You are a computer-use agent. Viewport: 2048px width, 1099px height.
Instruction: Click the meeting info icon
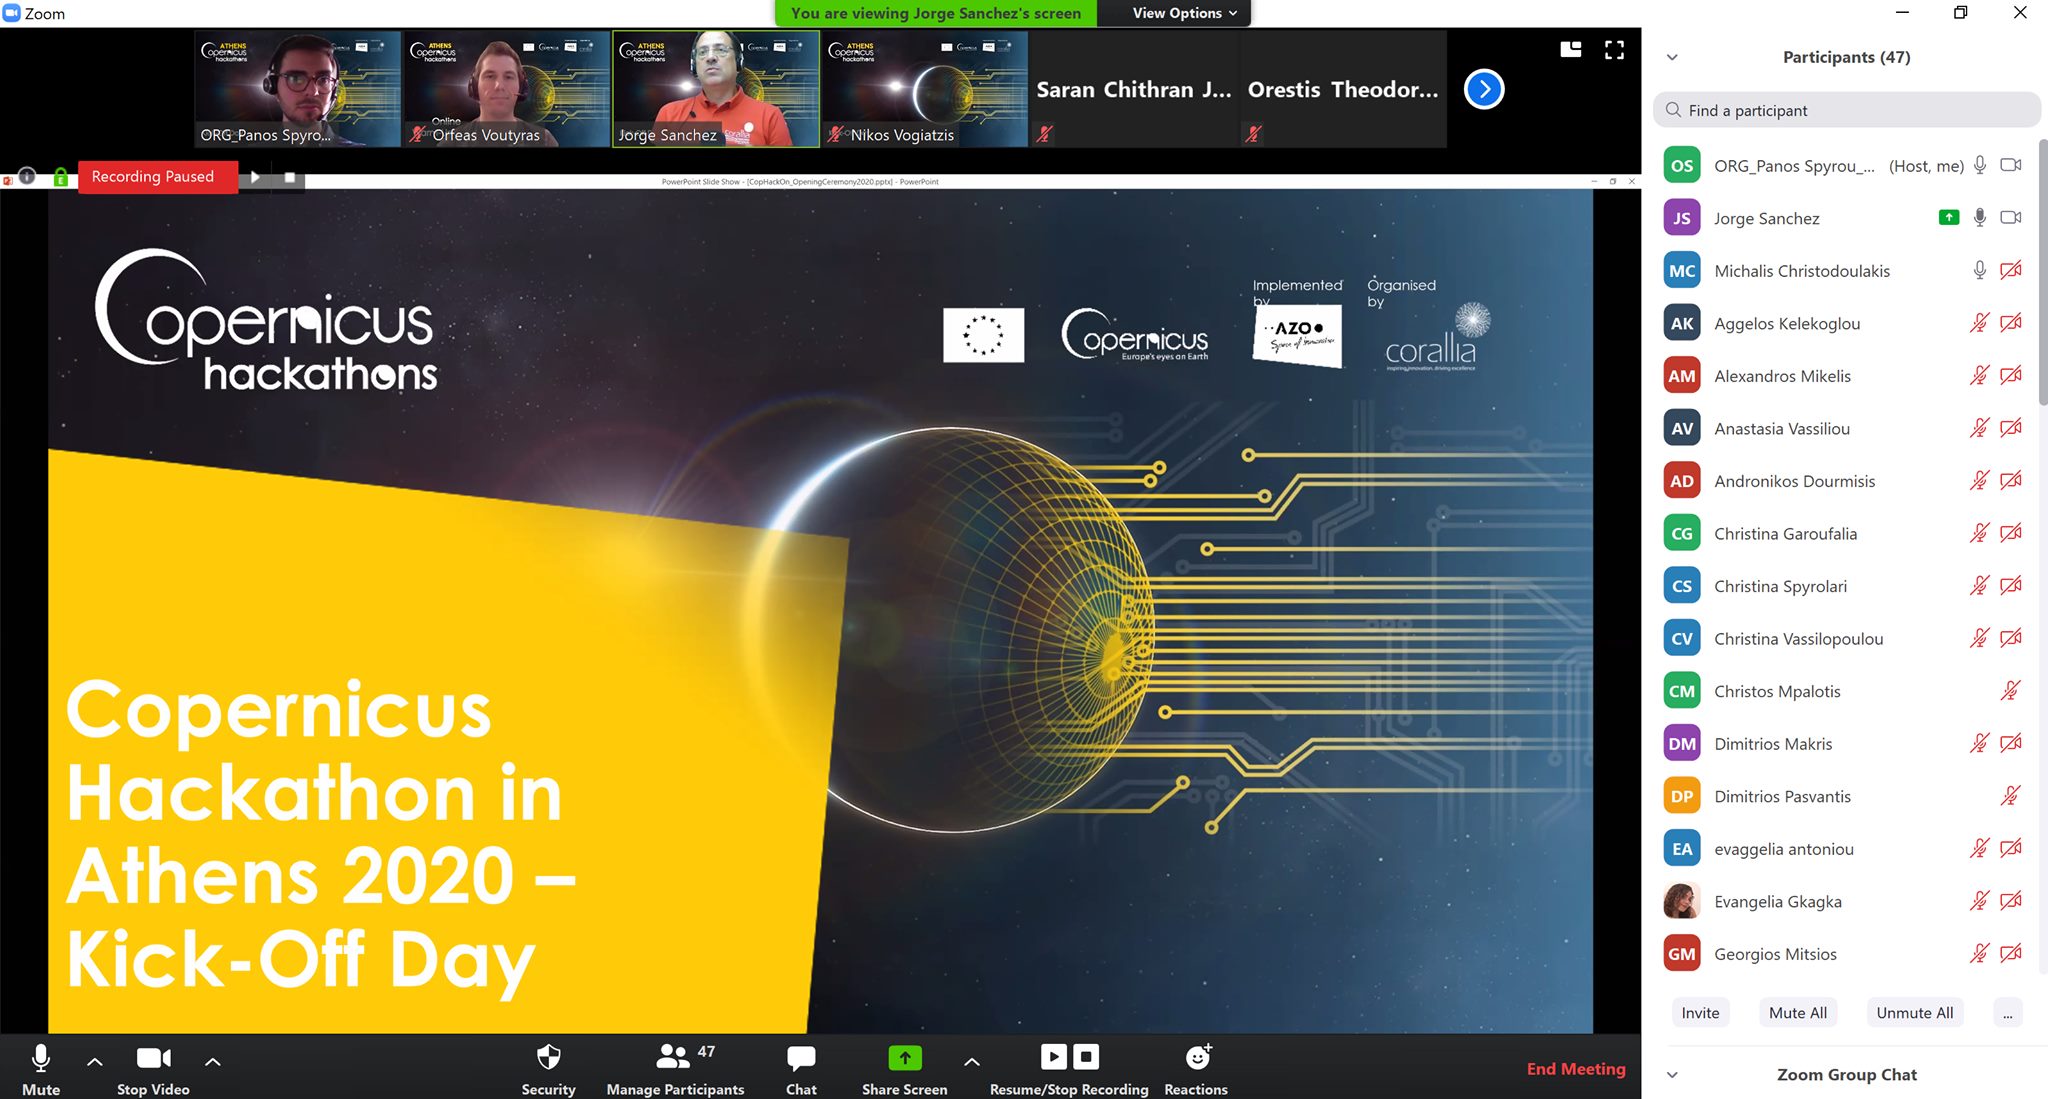[x=27, y=177]
